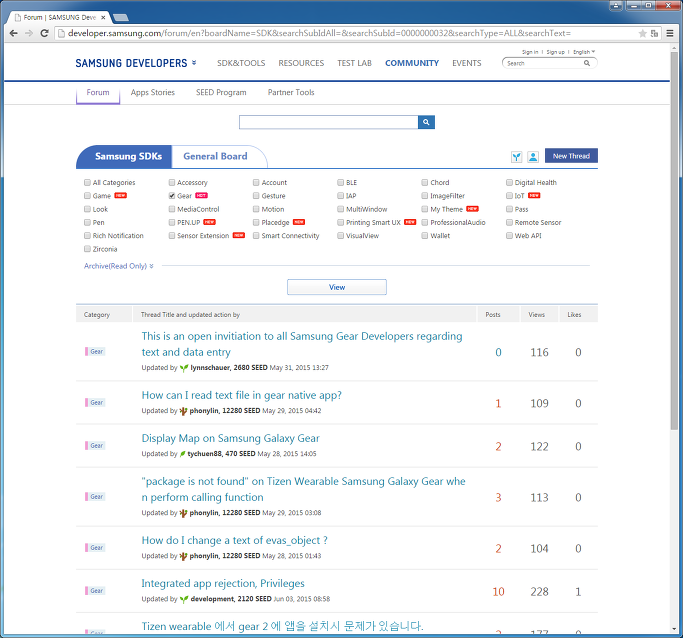Click the scrollbar down arrow
The width and height of the screenshot is (683, 638).
[x=674, y=630]
